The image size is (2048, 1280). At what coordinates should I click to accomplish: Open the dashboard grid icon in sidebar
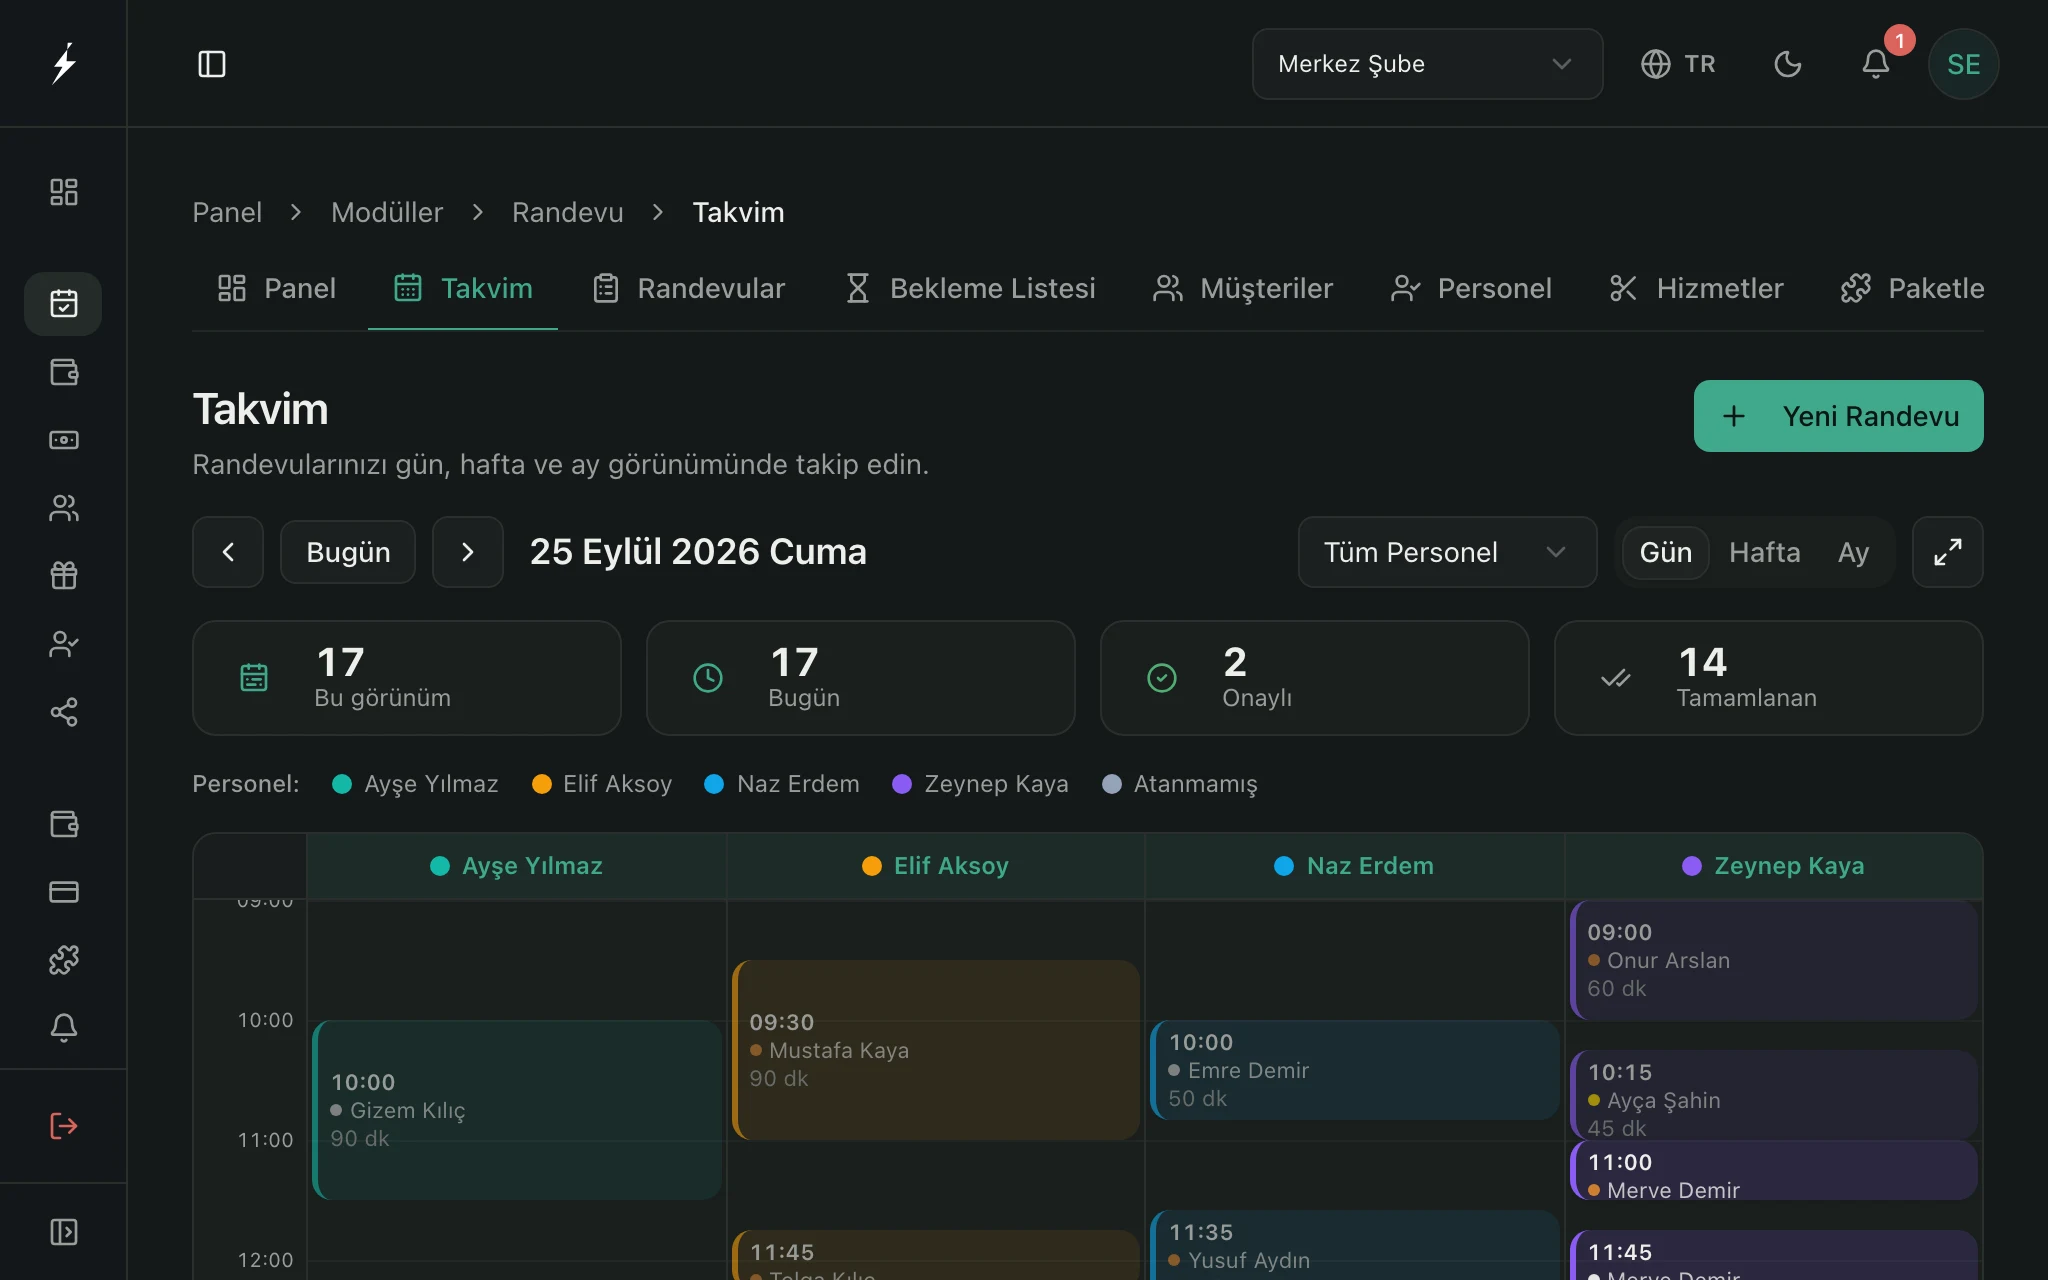64,192
